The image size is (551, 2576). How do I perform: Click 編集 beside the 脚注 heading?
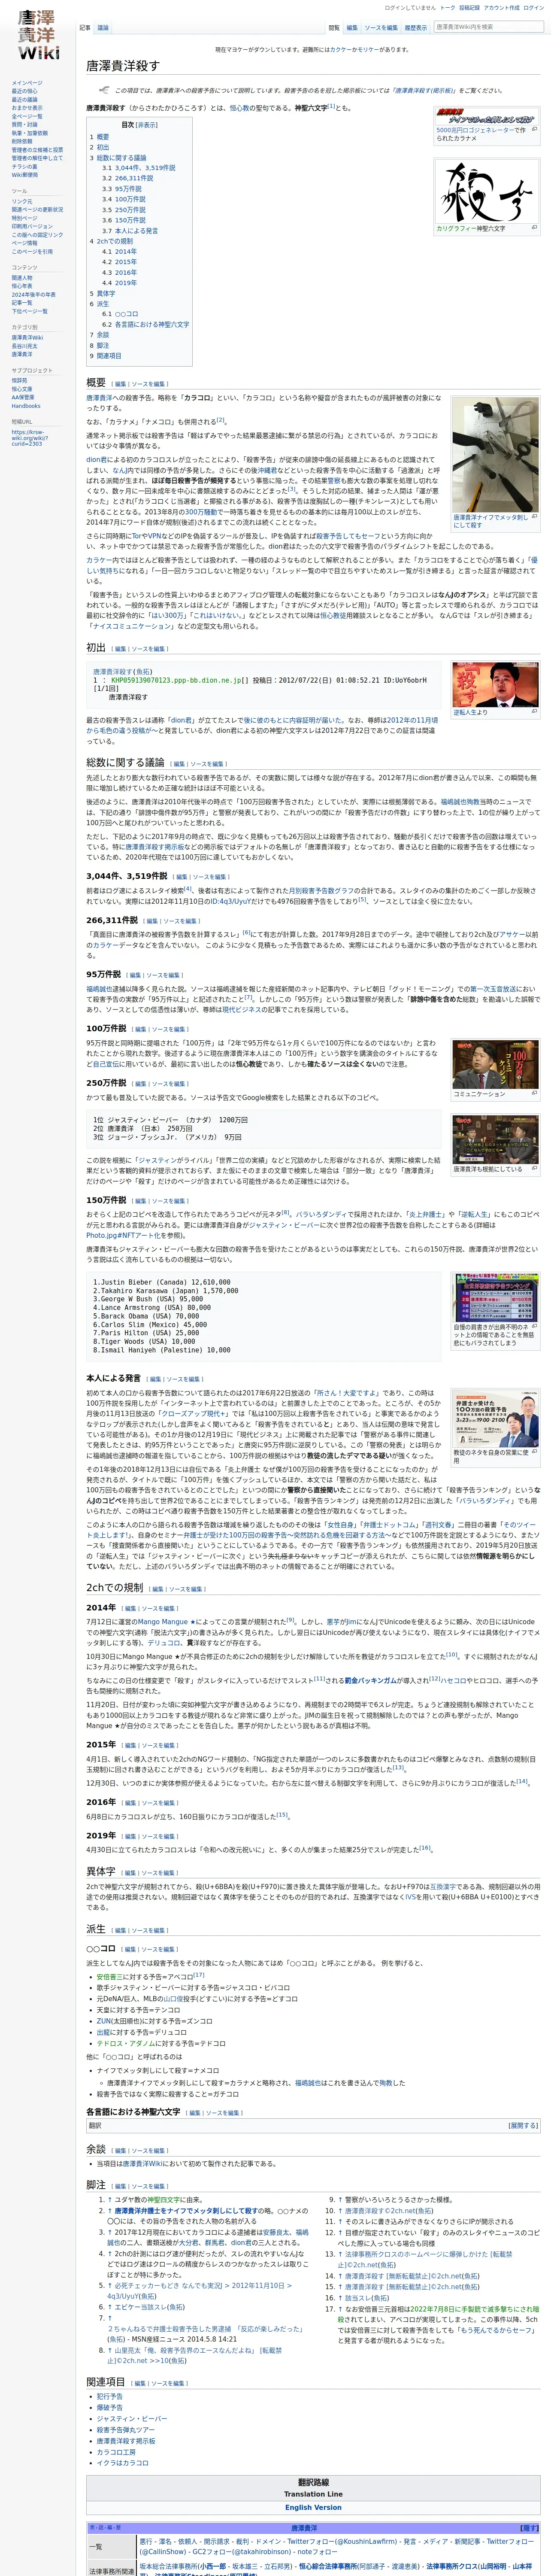point(120,2186)
